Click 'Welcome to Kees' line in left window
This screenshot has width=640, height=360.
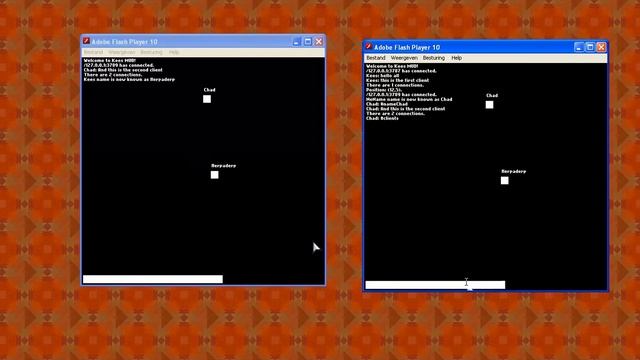tap(110, 60)
